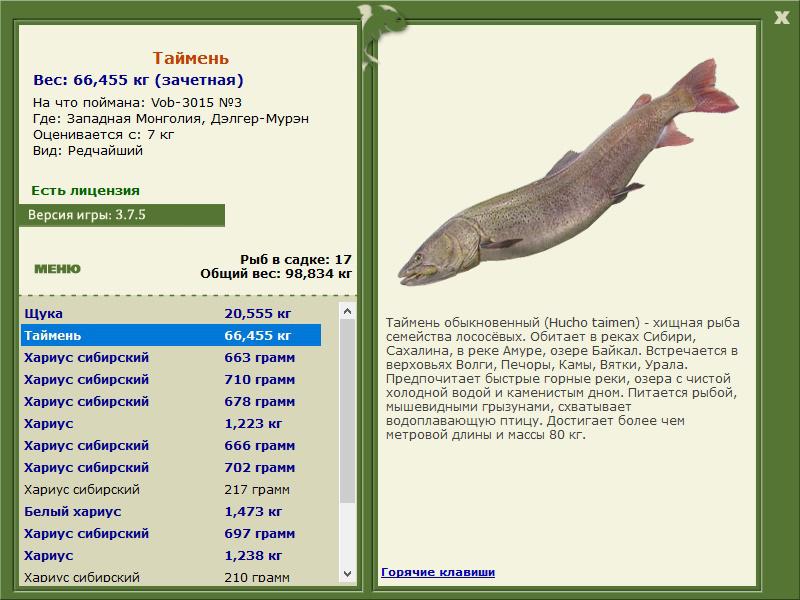Click the Есть лицензия label
800x600 pixels.
tap(85, 190)
